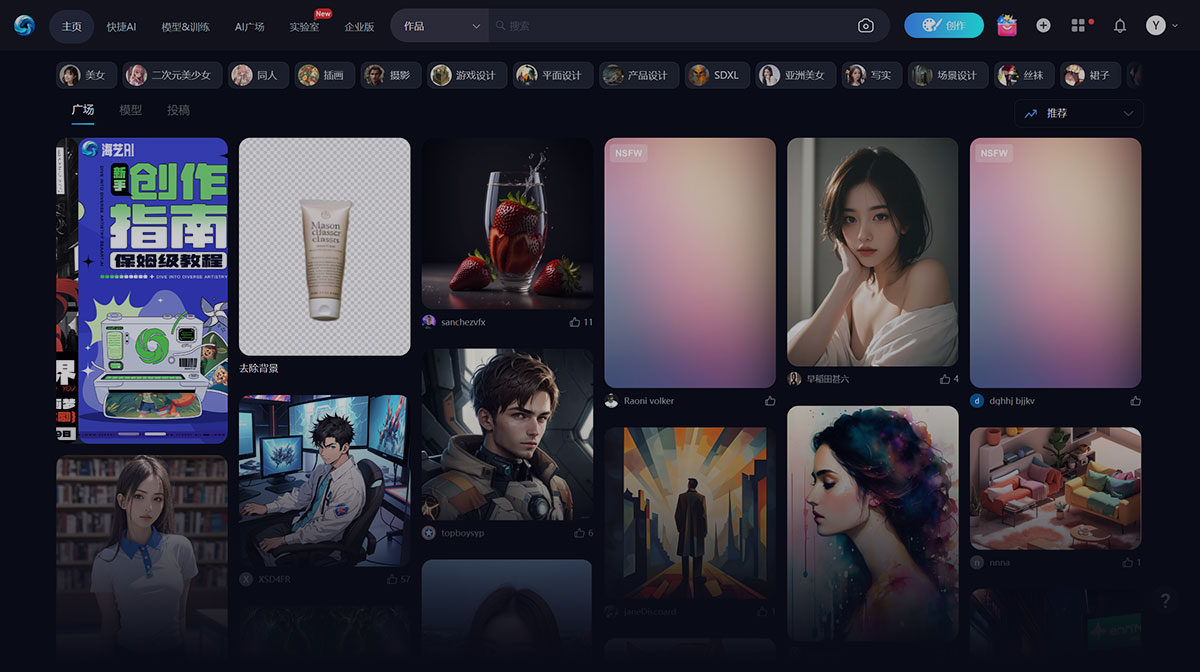Image resolution: width=1200 pixels, height=672 pixels.
Task: Select the SDXL tag chip
Action: (x=716, y=74)
